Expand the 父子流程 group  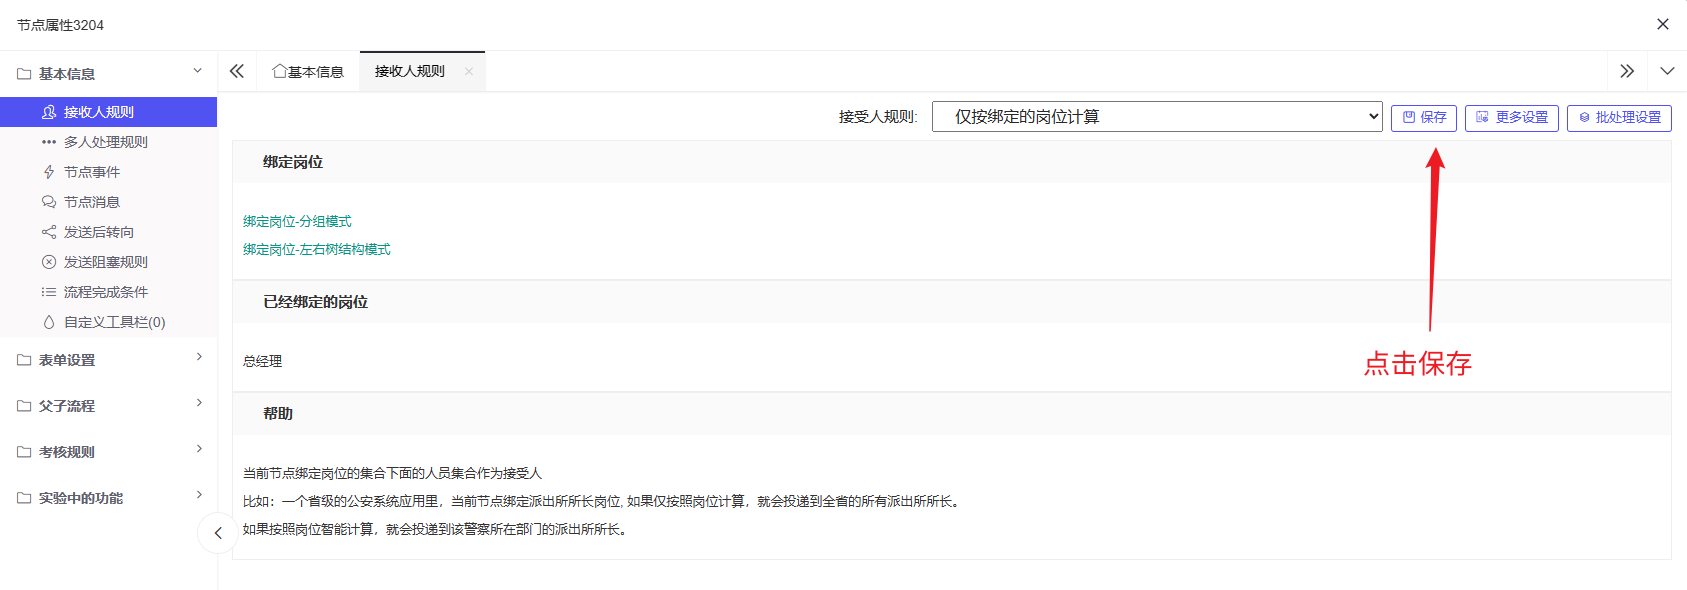(x=108, y=406)
